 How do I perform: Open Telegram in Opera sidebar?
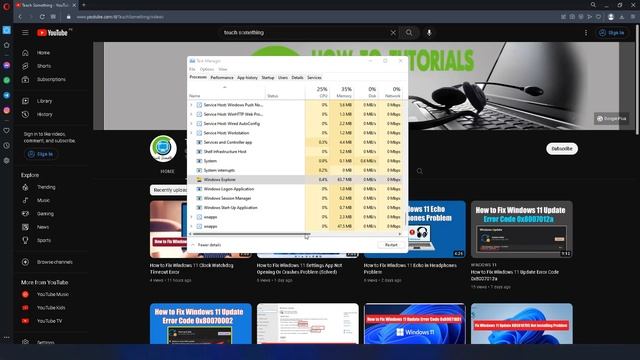pos(7,95)
